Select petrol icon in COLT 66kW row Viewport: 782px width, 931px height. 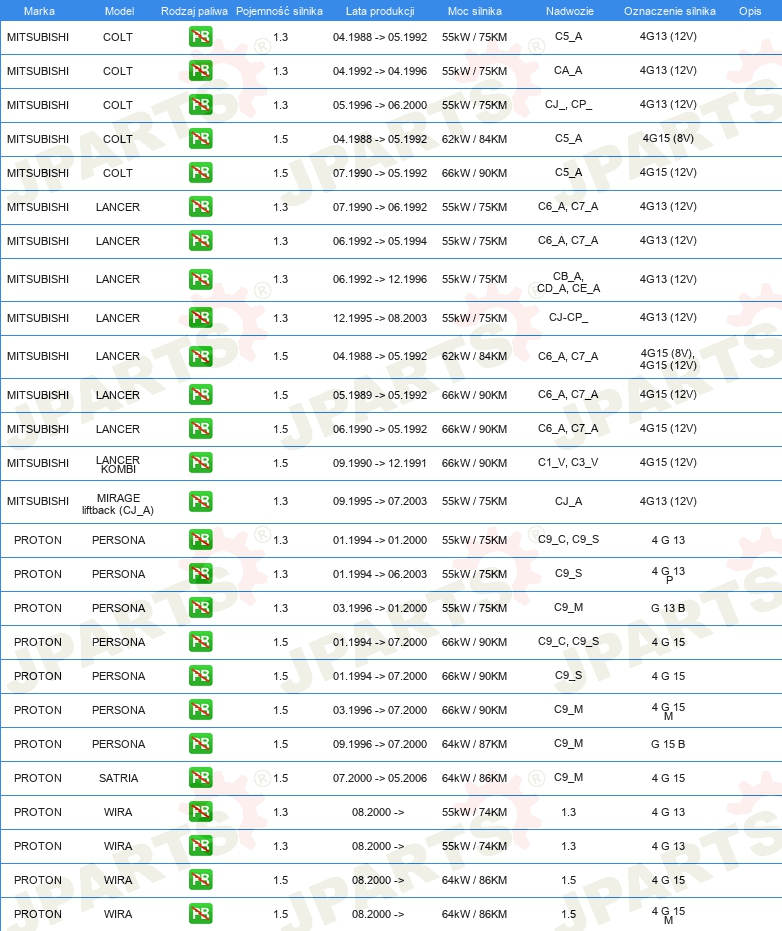201,173
